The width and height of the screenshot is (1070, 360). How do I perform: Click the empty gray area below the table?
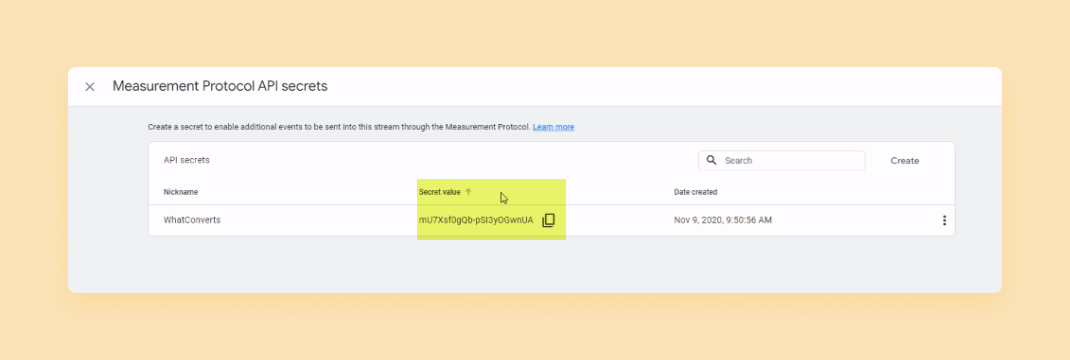coord(535,265)
